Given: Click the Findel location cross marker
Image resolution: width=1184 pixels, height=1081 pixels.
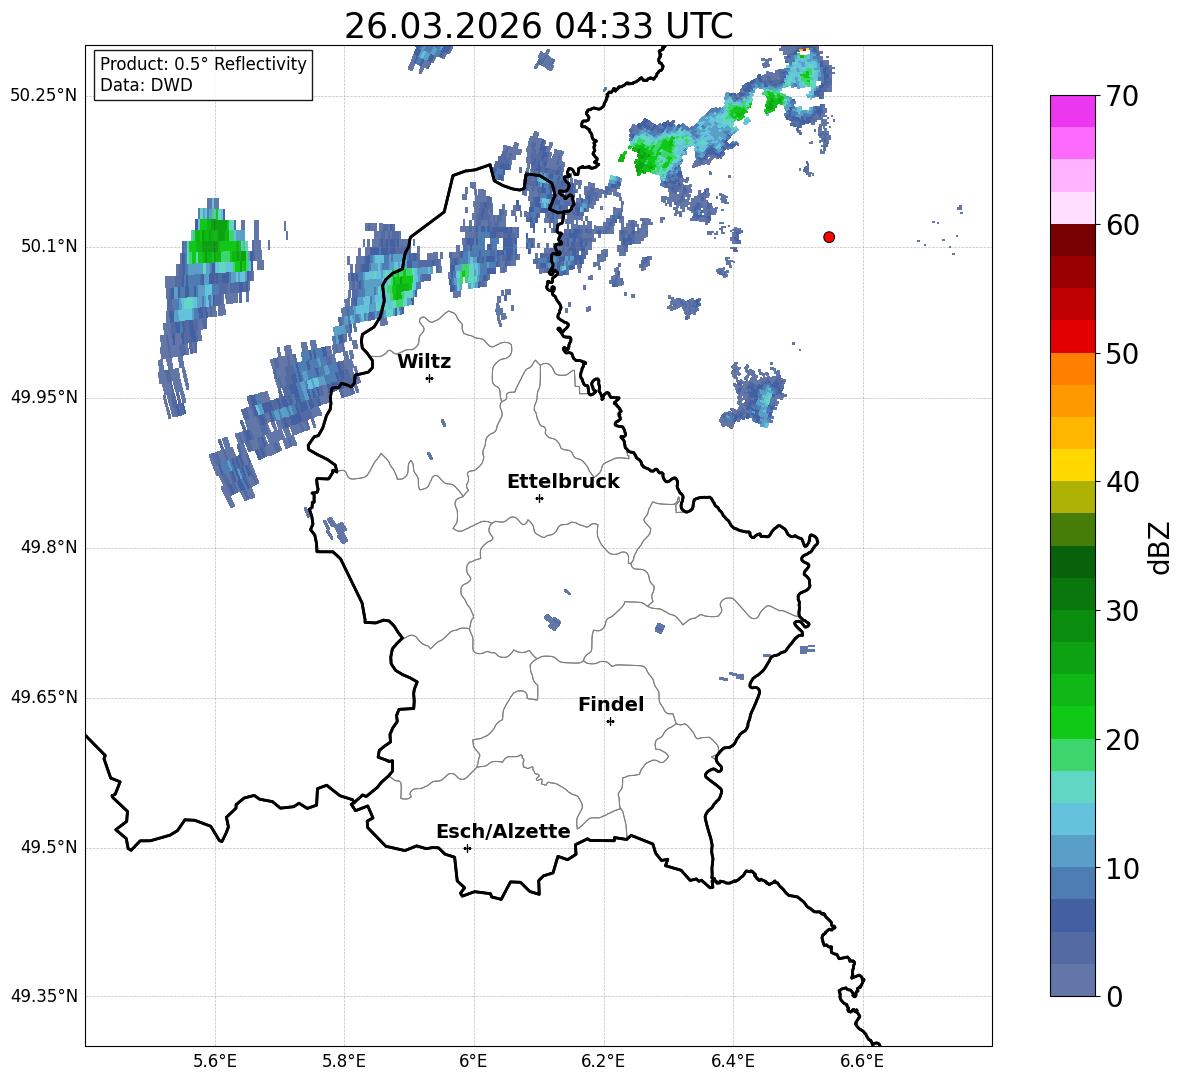Looking at the screenshot, I should click(x=610, y=722).
